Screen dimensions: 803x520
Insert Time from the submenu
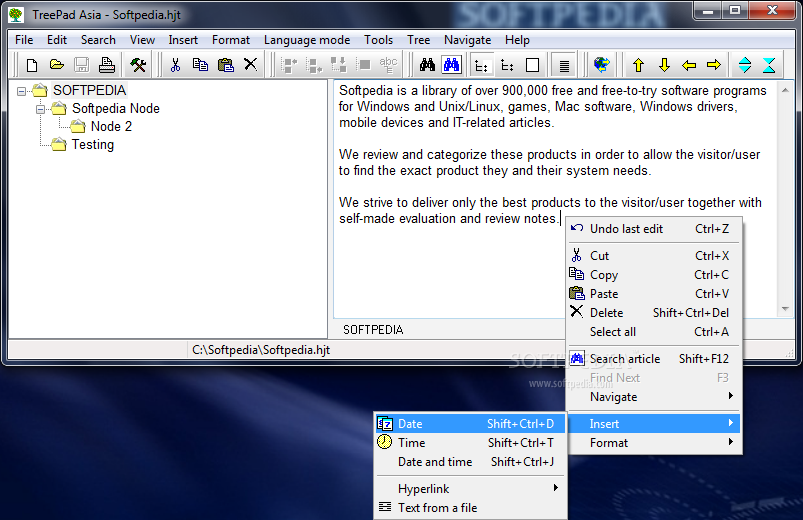pos(470,443)
